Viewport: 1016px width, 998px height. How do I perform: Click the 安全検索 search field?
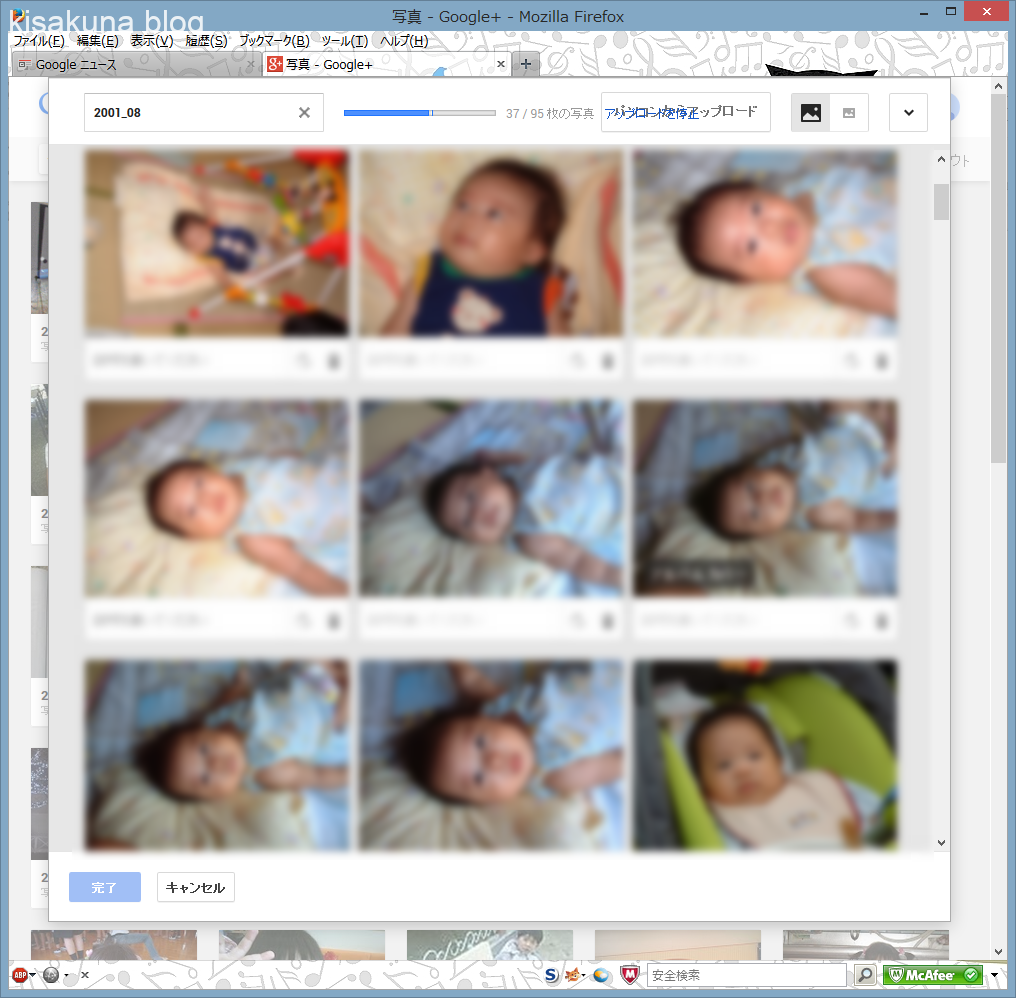[x=745, y=975]
